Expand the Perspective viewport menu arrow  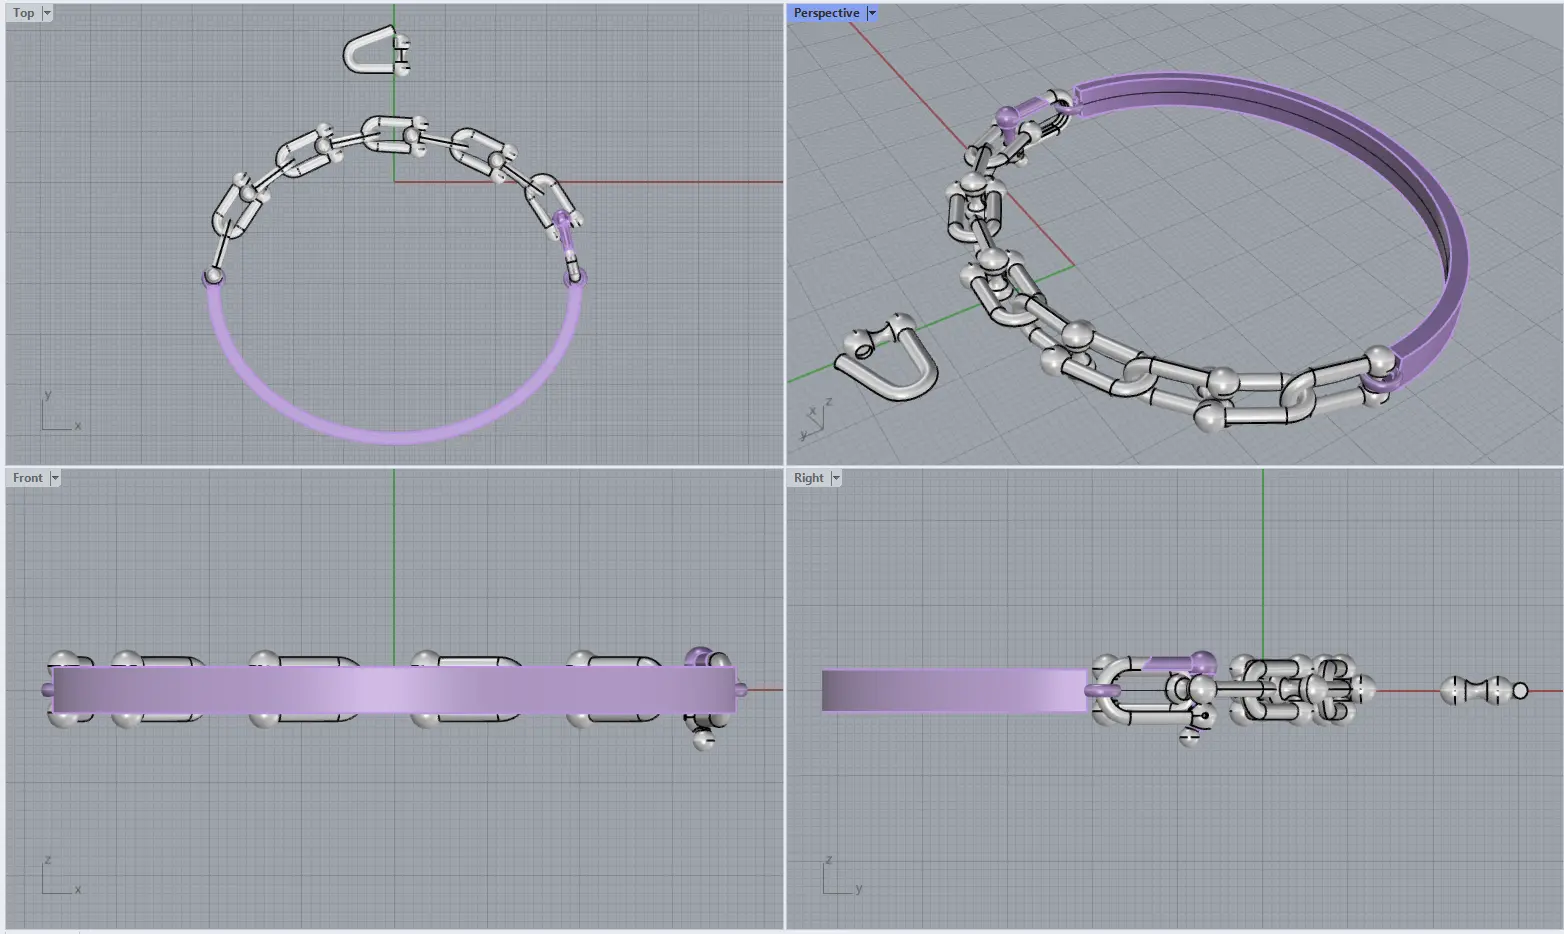pyautogui.click(x=872, y=13)
